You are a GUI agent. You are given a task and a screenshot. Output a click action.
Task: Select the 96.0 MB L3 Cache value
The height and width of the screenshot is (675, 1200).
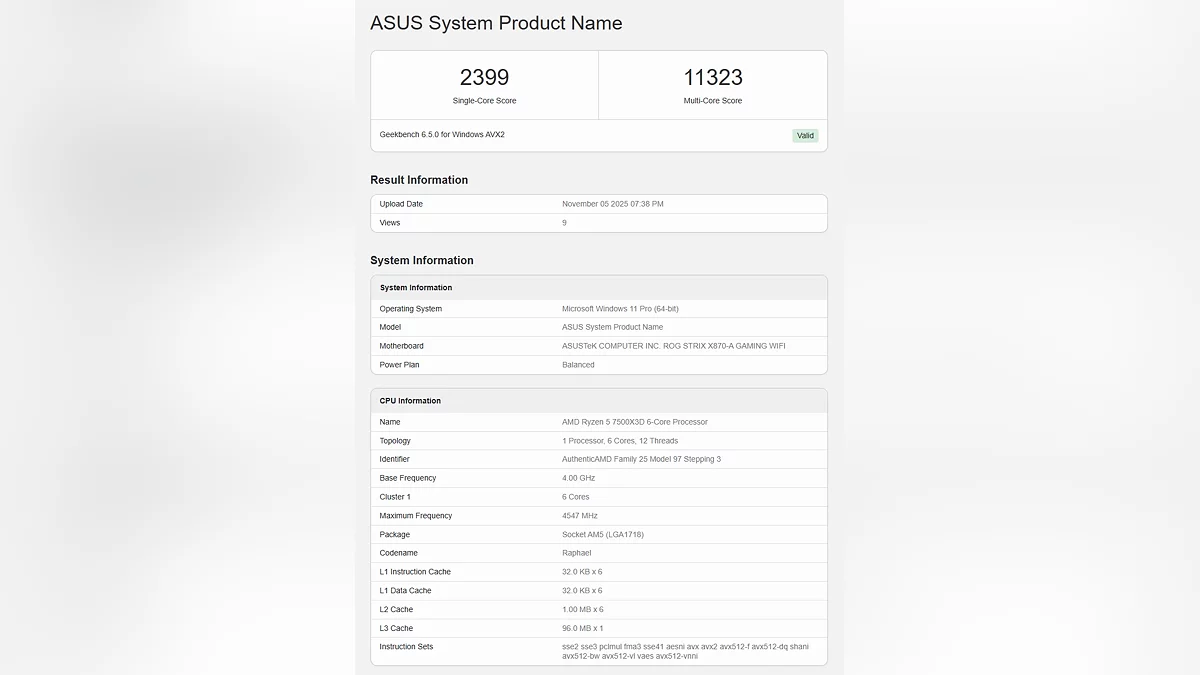[582, 628]
